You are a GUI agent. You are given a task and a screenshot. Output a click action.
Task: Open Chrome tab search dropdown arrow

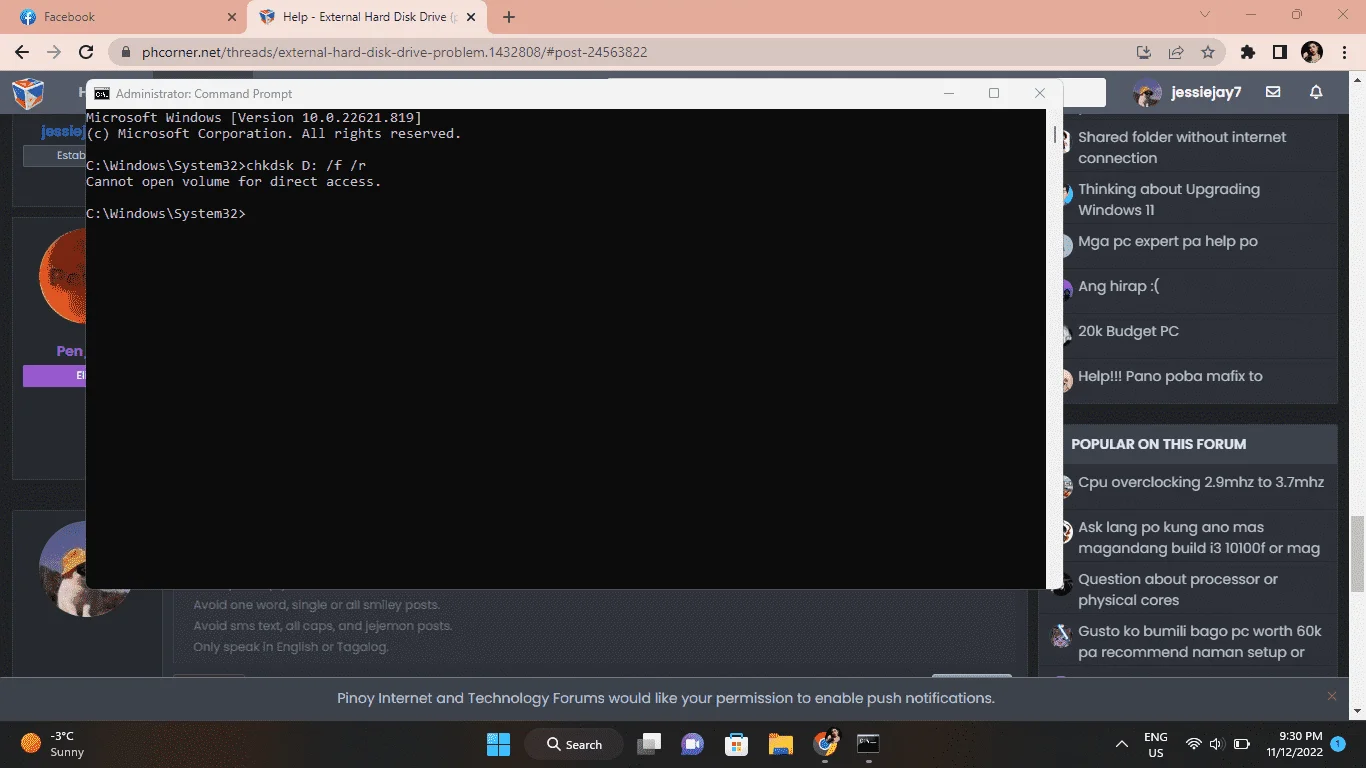(x=1204, y=15)
